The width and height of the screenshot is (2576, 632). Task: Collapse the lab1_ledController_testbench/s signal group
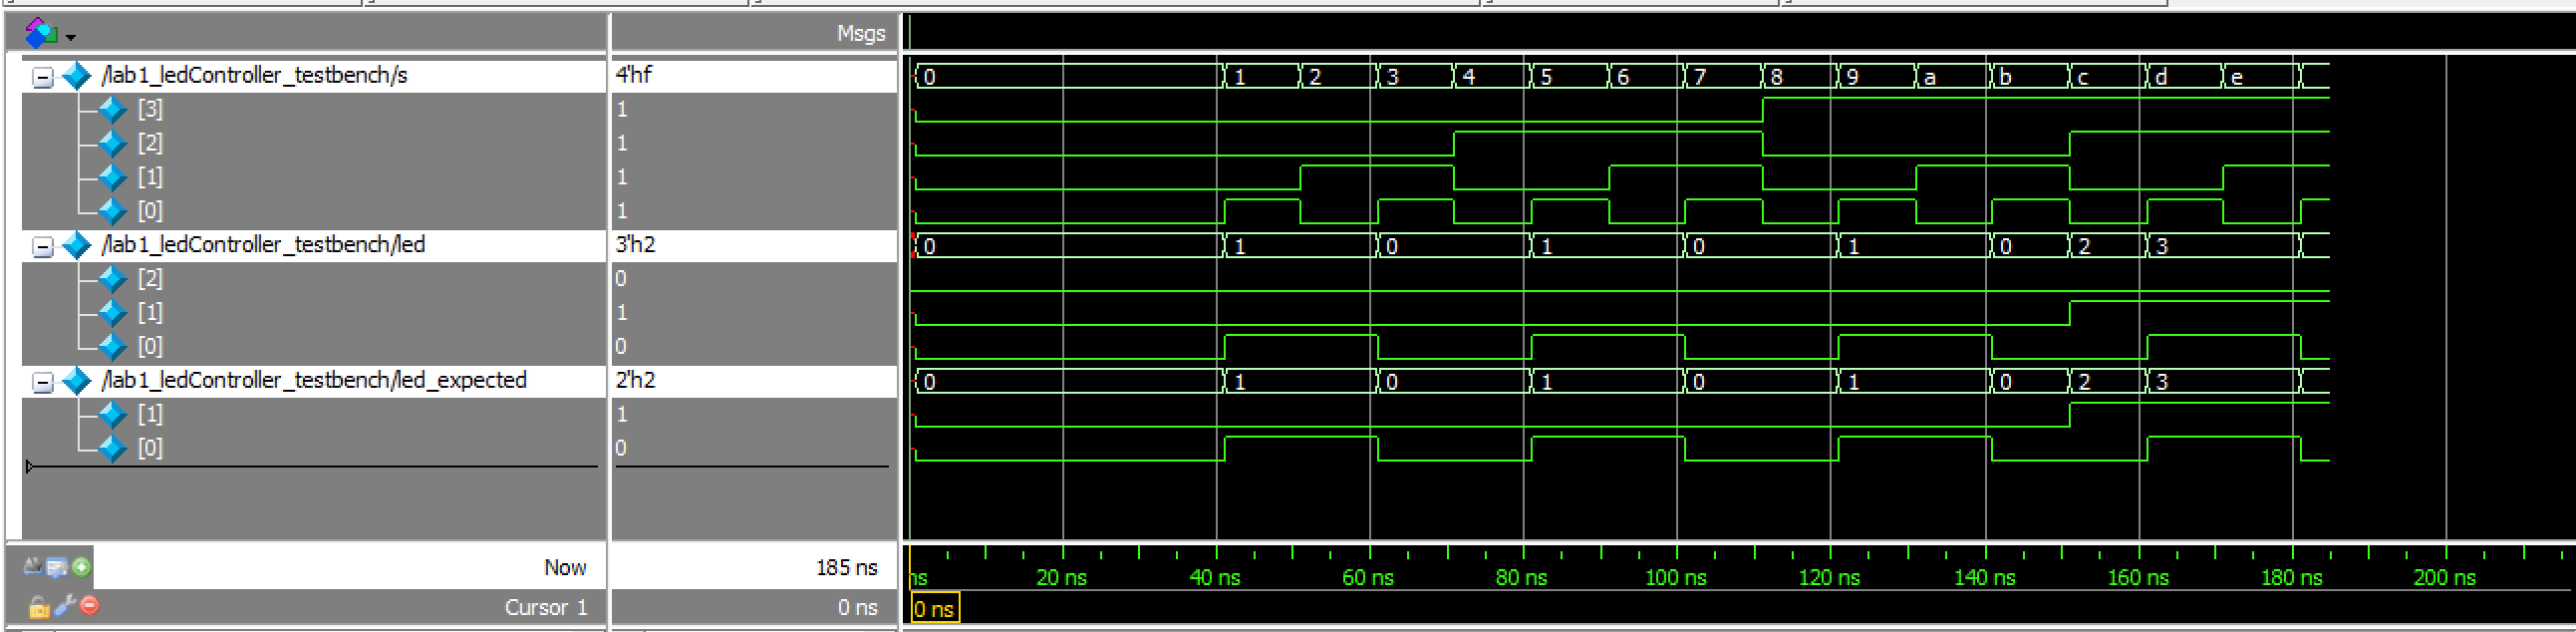click(x=42, y=77)
